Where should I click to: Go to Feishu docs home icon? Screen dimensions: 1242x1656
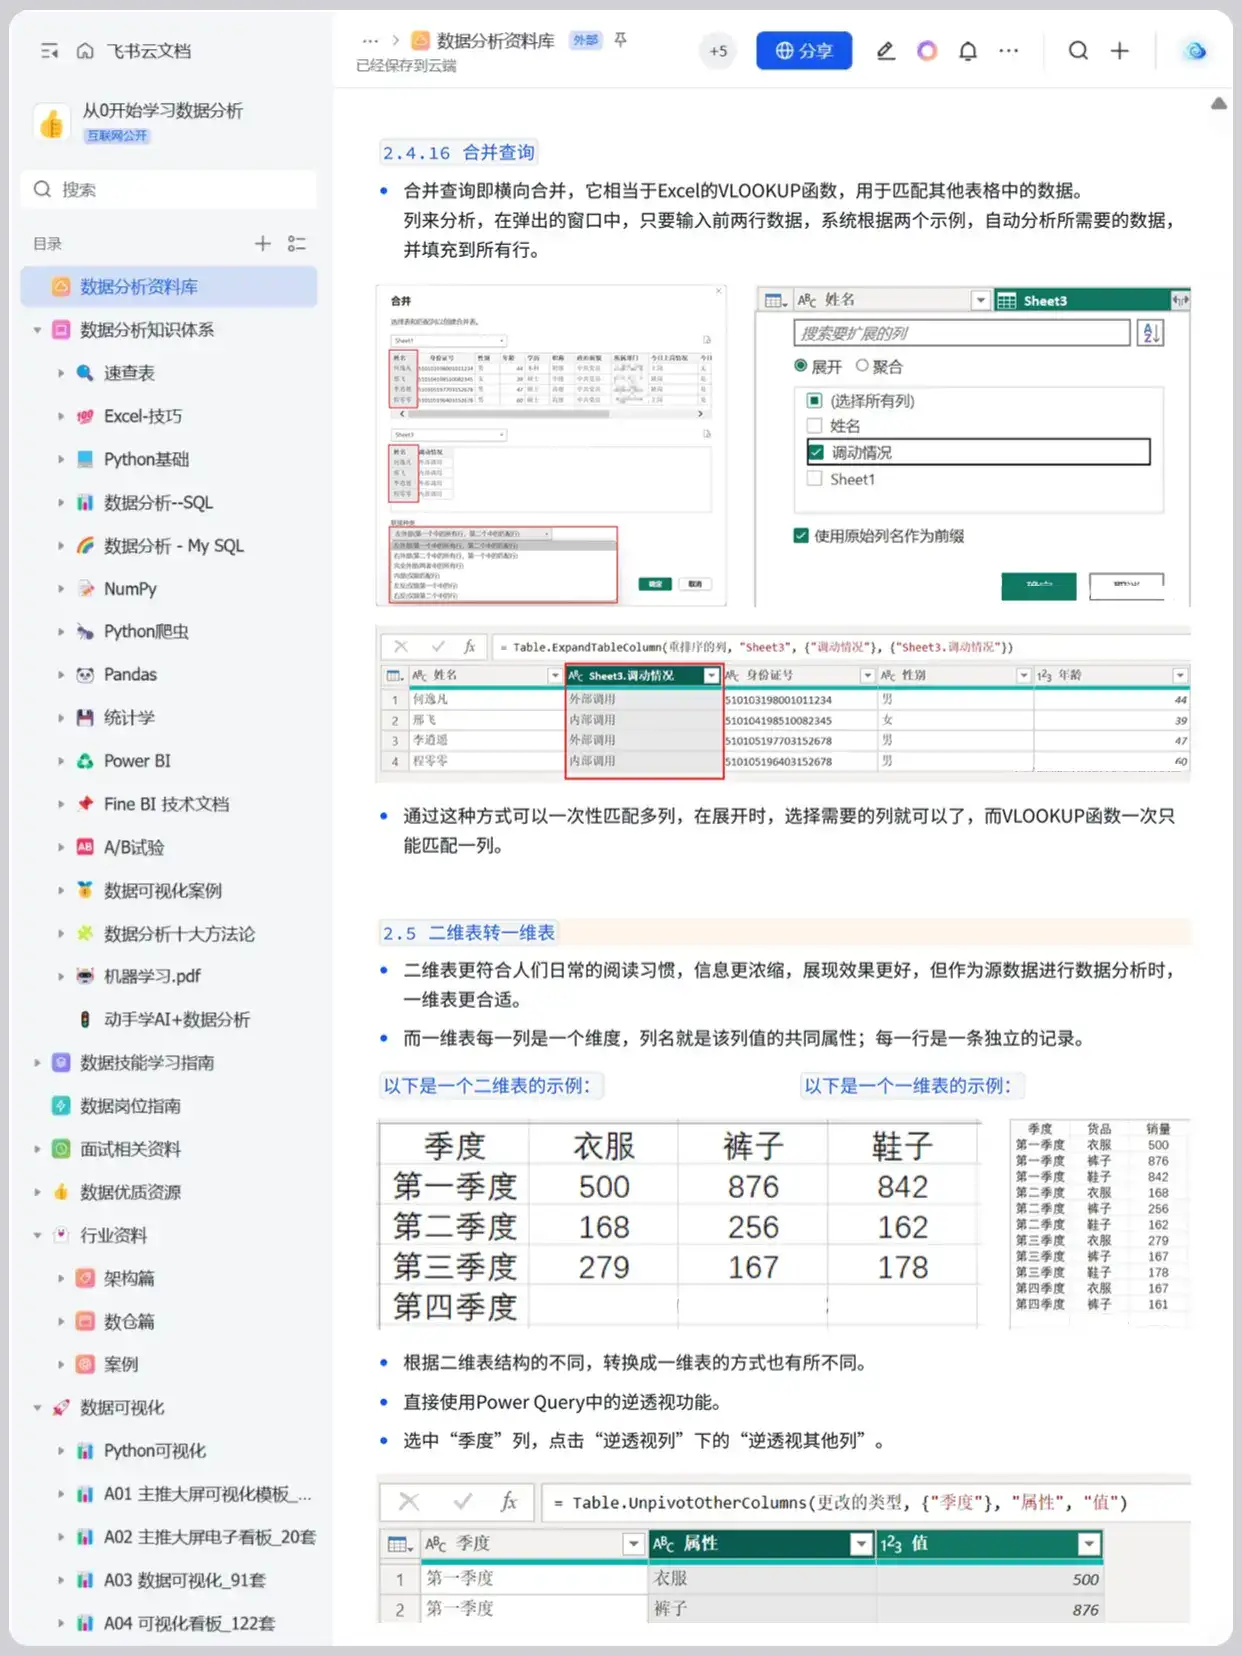click(85, 51)
